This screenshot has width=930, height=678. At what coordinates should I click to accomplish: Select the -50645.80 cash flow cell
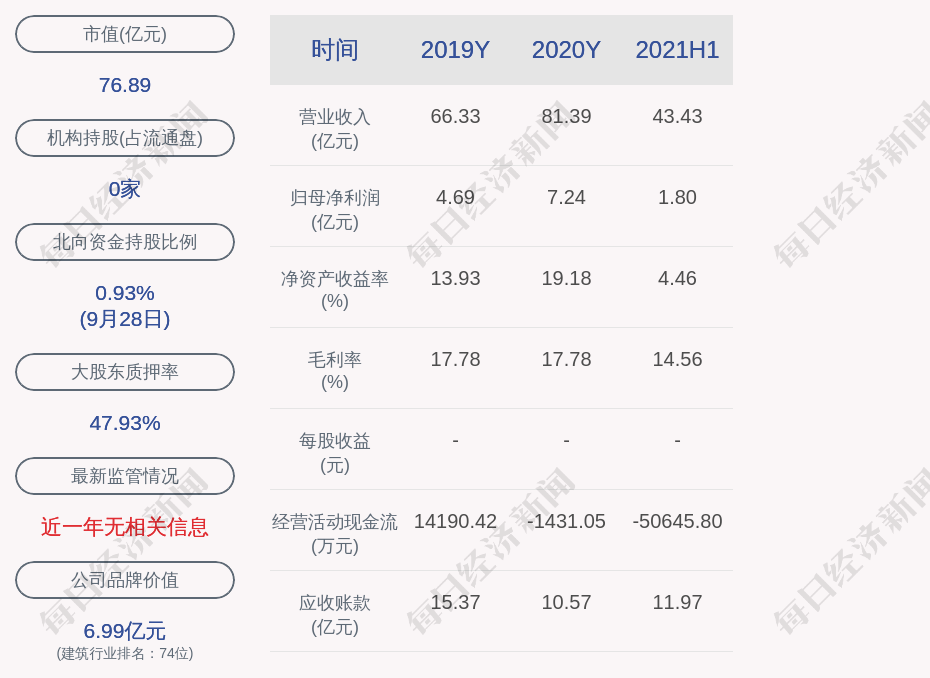[x=677, y=521]
